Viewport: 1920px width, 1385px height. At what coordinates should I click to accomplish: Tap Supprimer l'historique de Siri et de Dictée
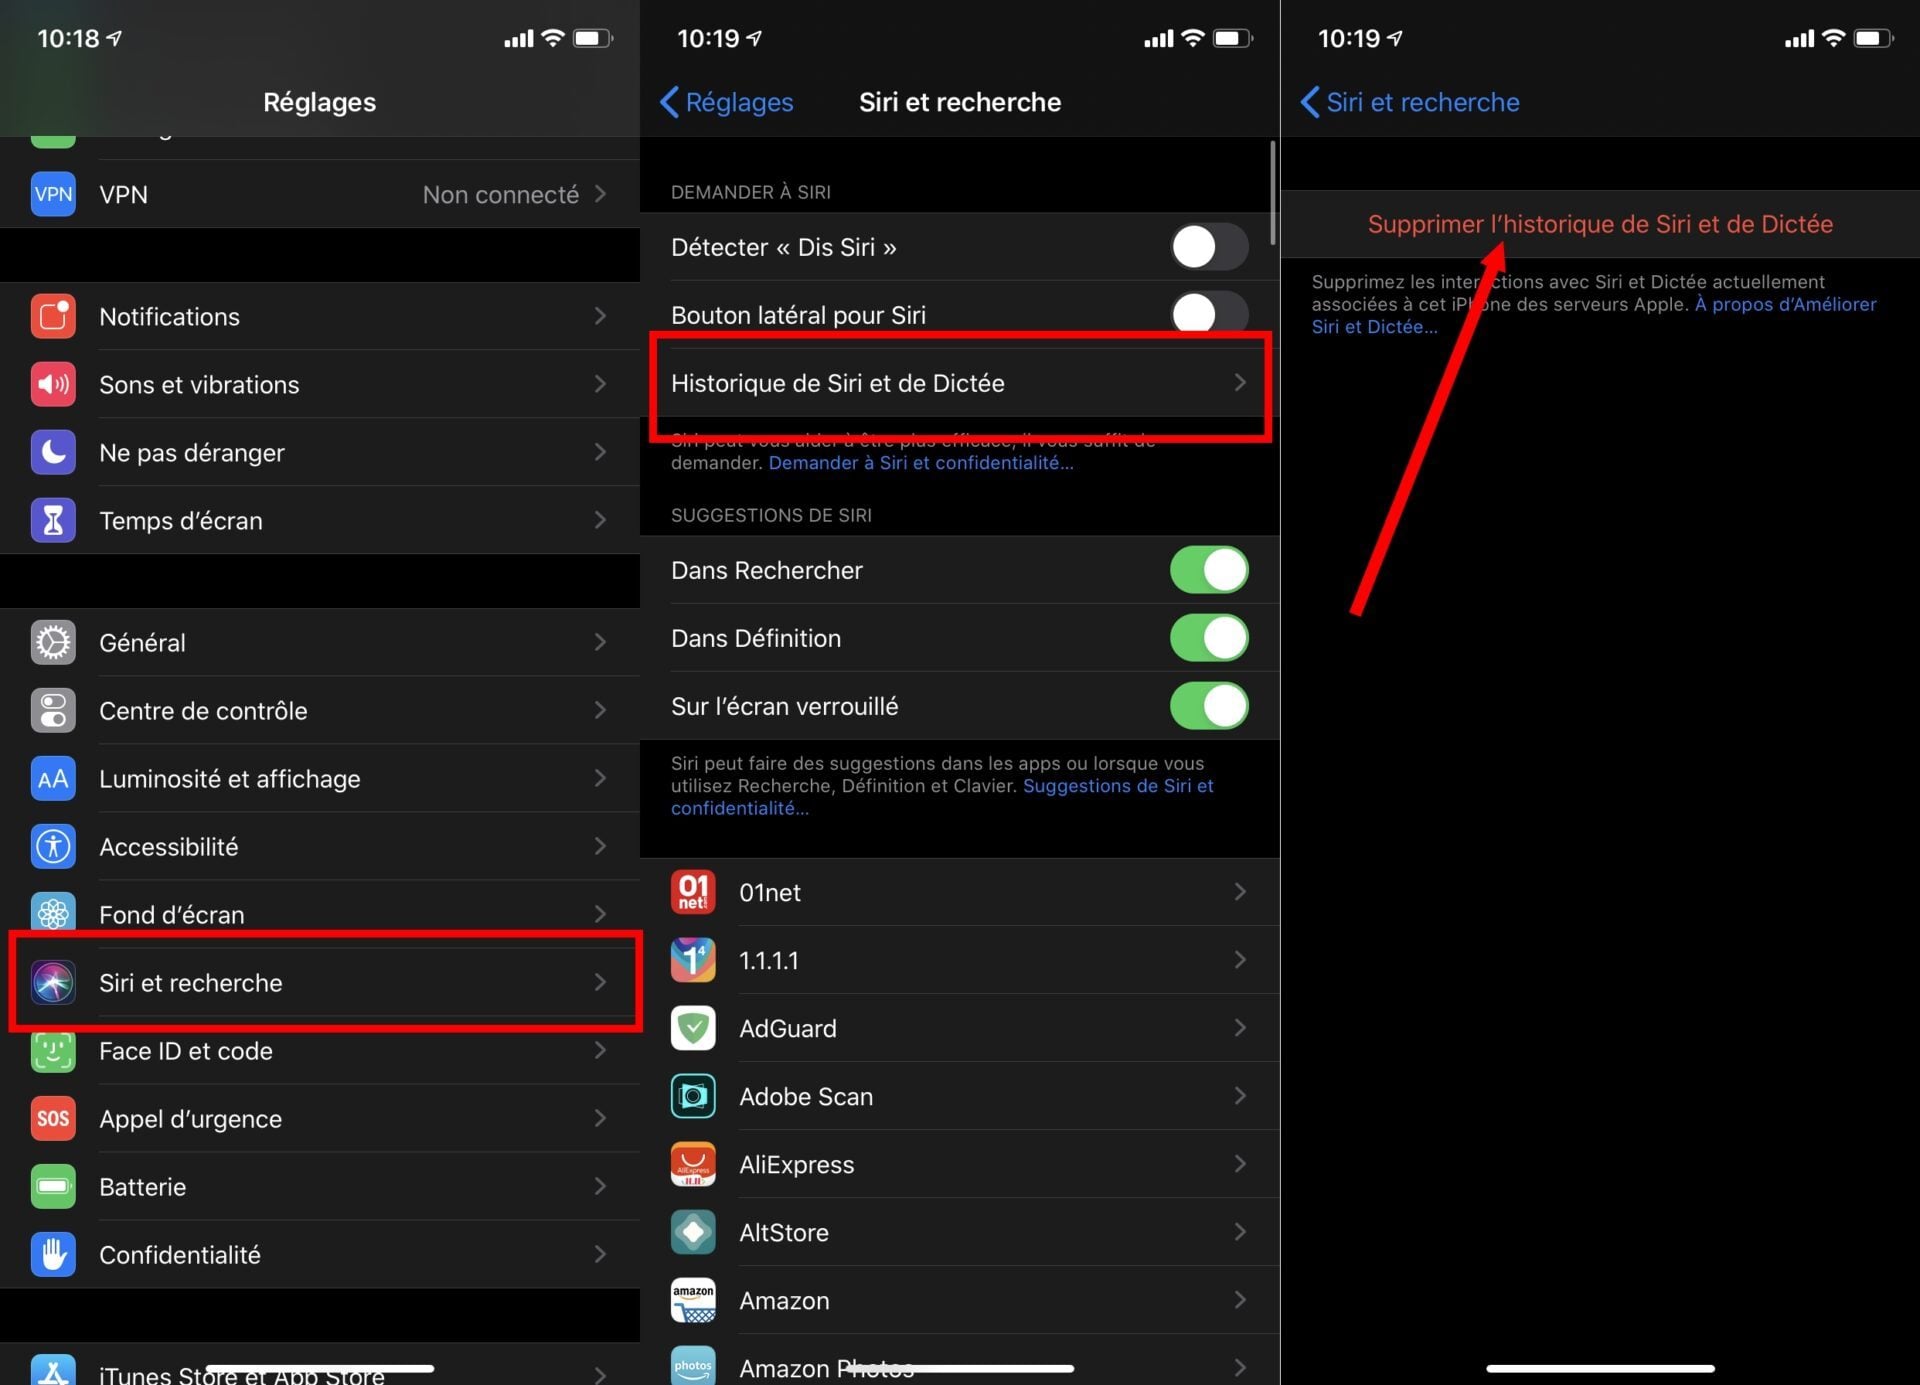tap(1599, 224)
